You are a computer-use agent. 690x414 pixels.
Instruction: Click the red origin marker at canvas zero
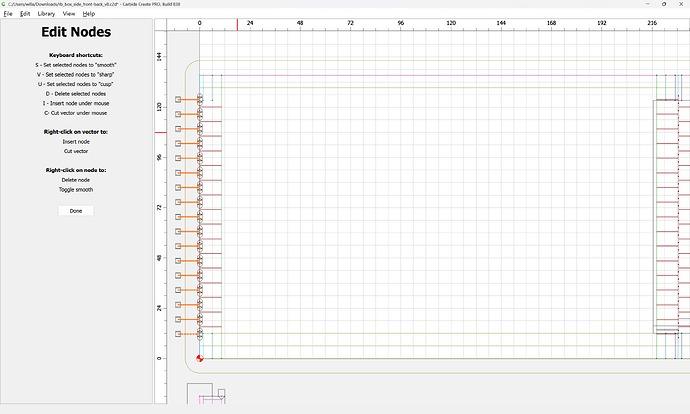tap(200, 358)
